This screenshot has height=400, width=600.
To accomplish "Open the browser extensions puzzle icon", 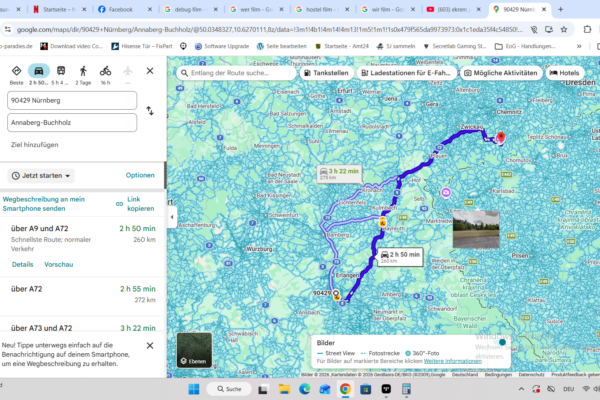I will click(x=587, y=29).
